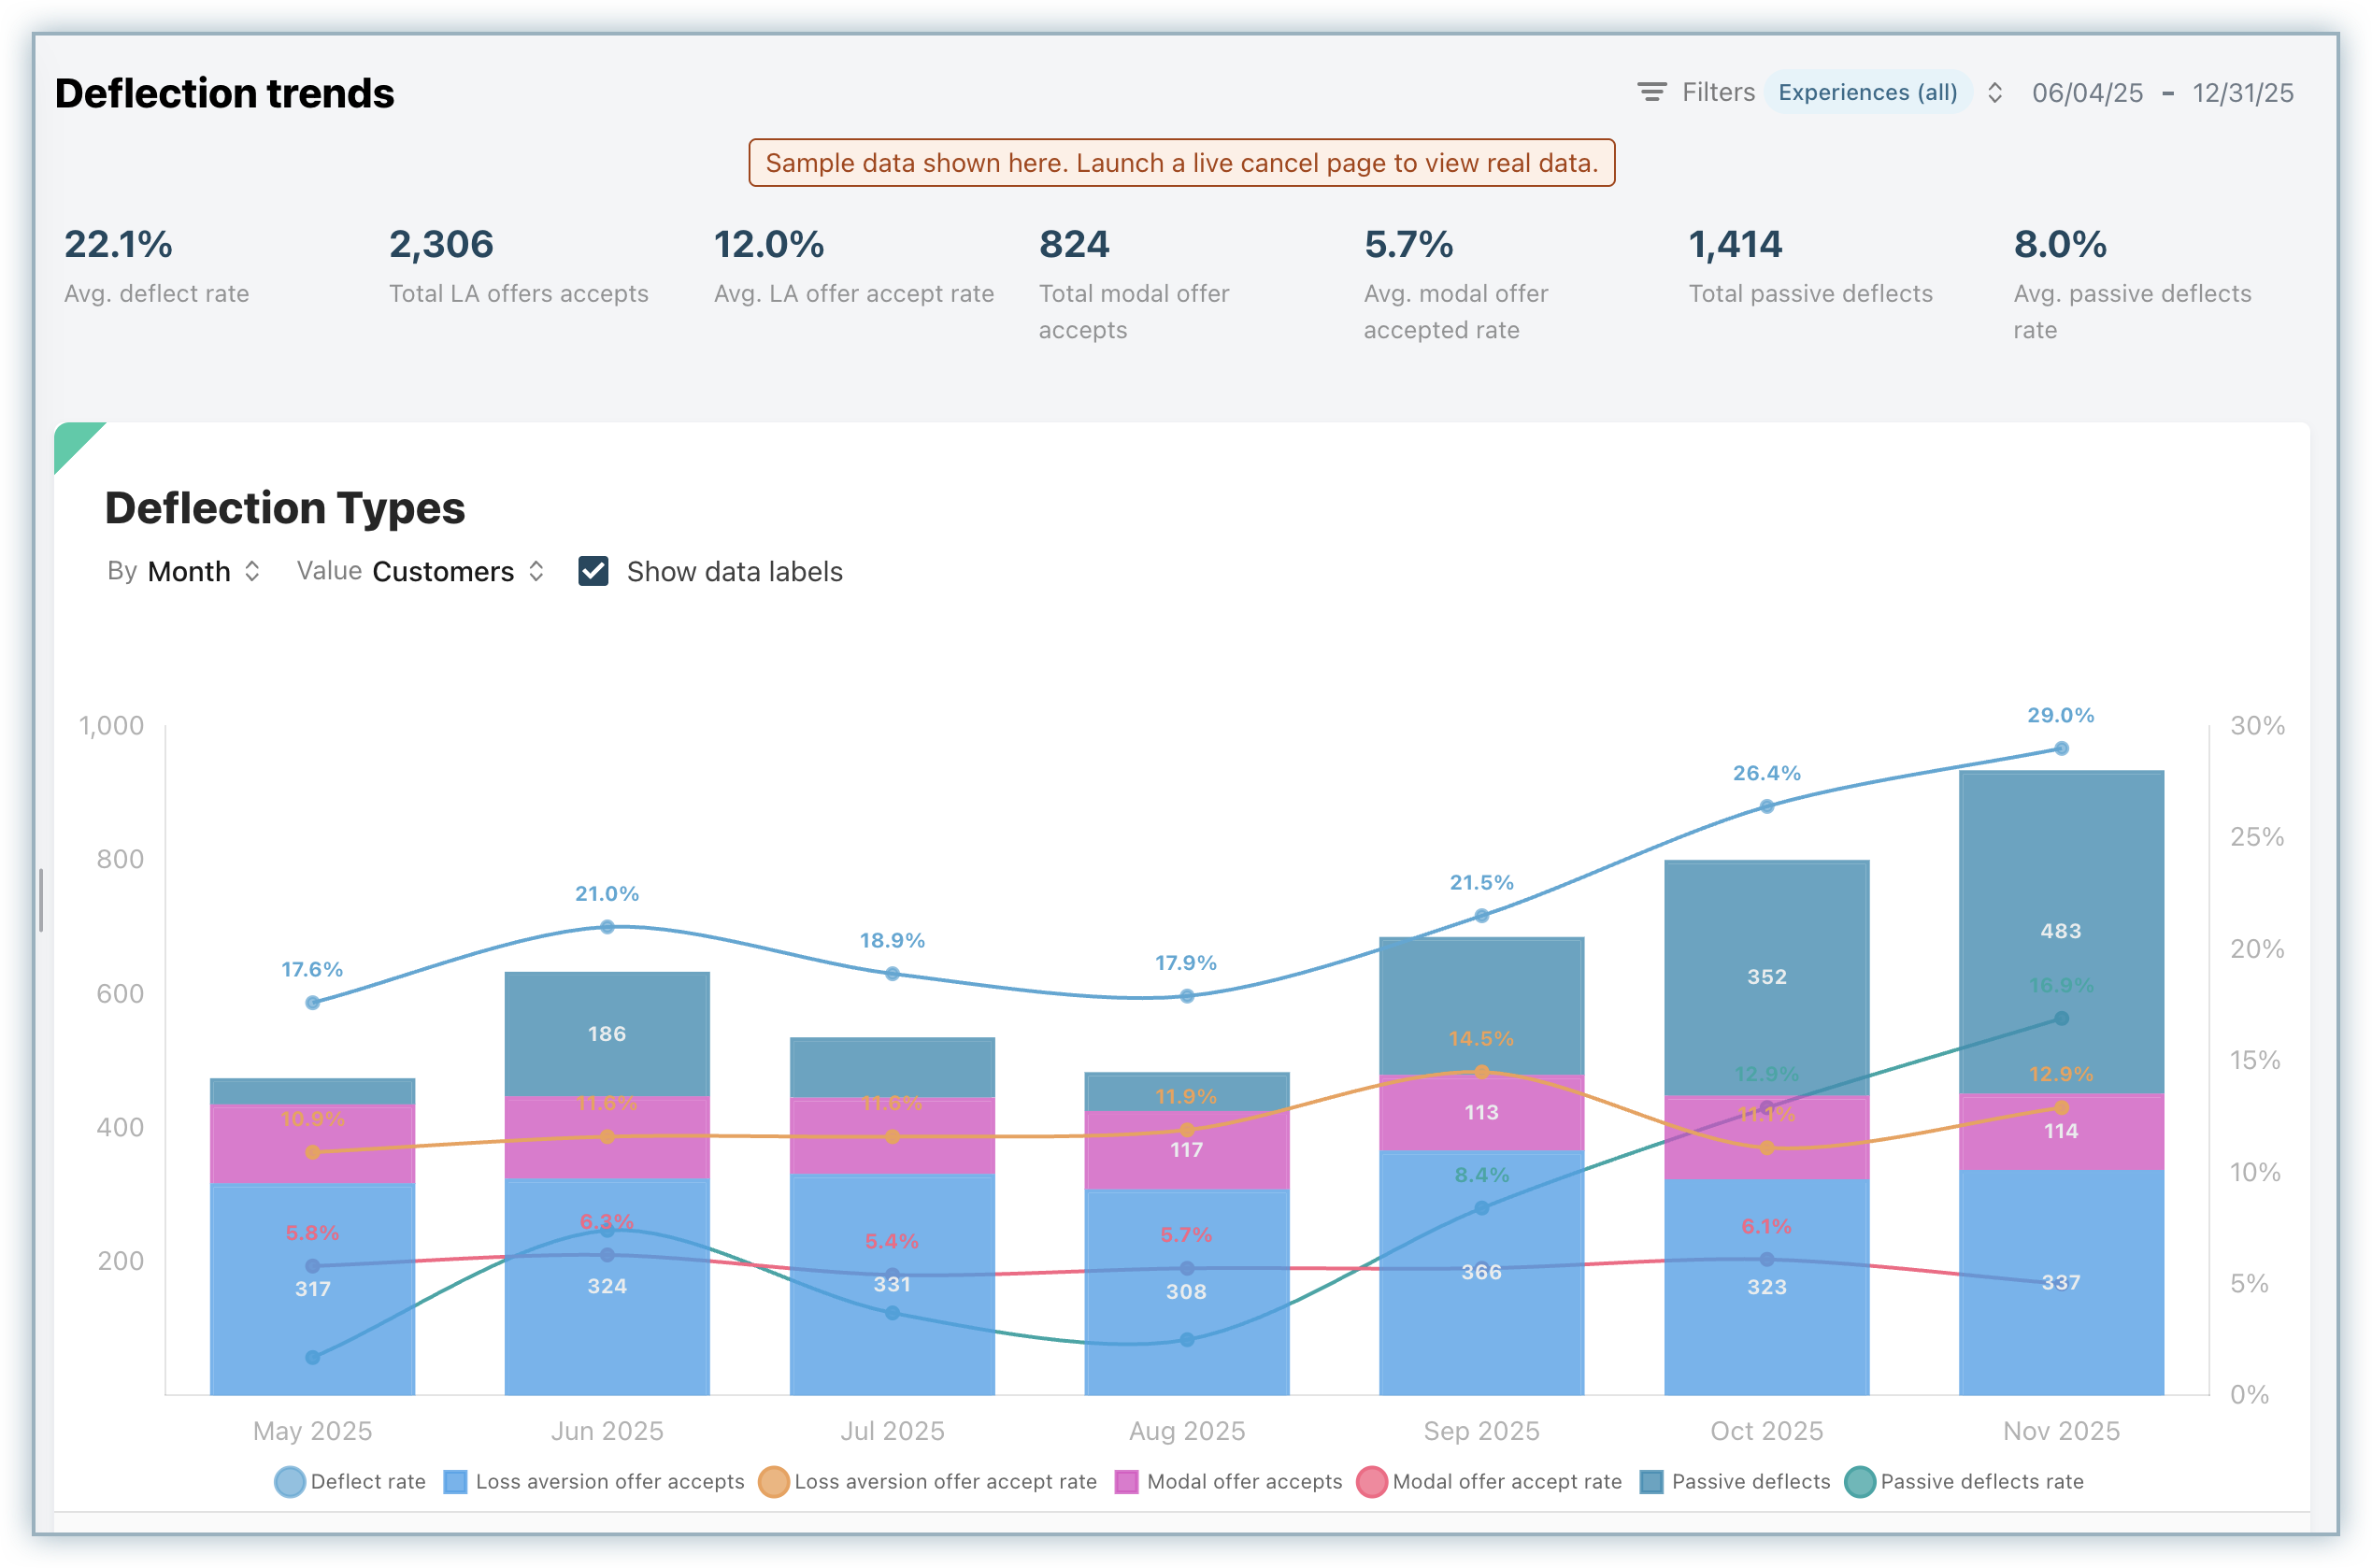Viewport: 2372px width, 1568px height.
Task: Click the sample data notice banner
Action: [1181, 163]
